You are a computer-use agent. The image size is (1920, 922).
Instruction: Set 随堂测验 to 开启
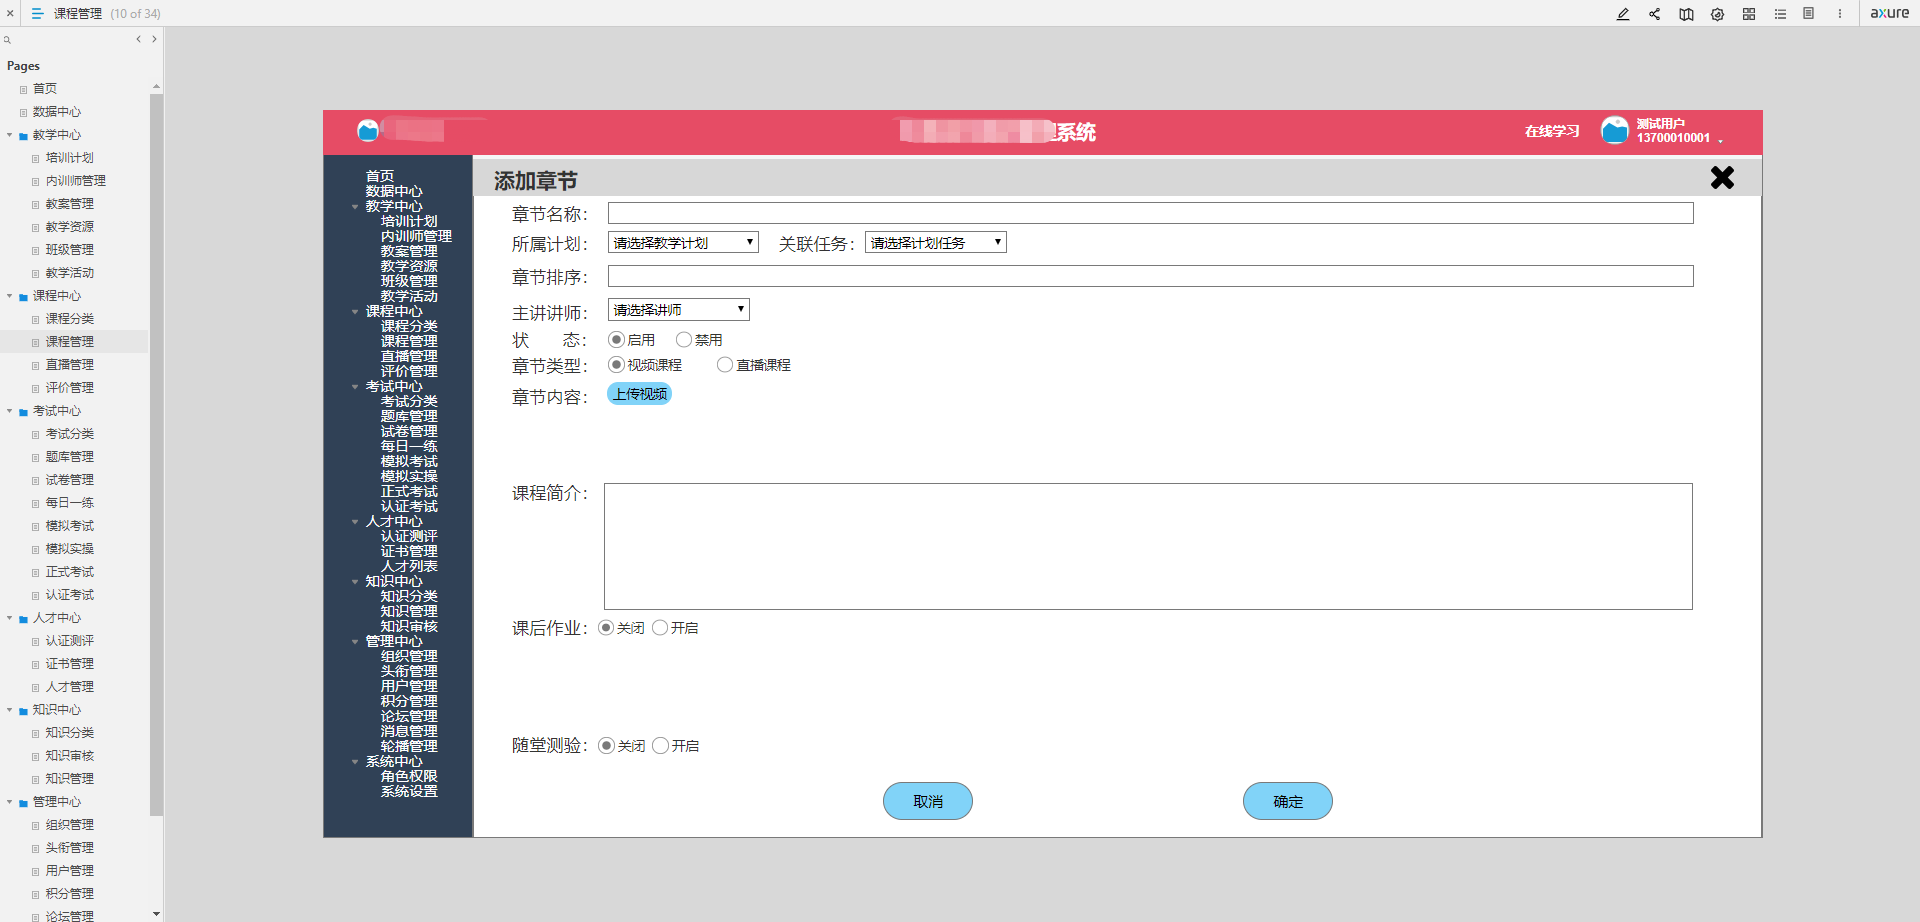click(660, 746)
